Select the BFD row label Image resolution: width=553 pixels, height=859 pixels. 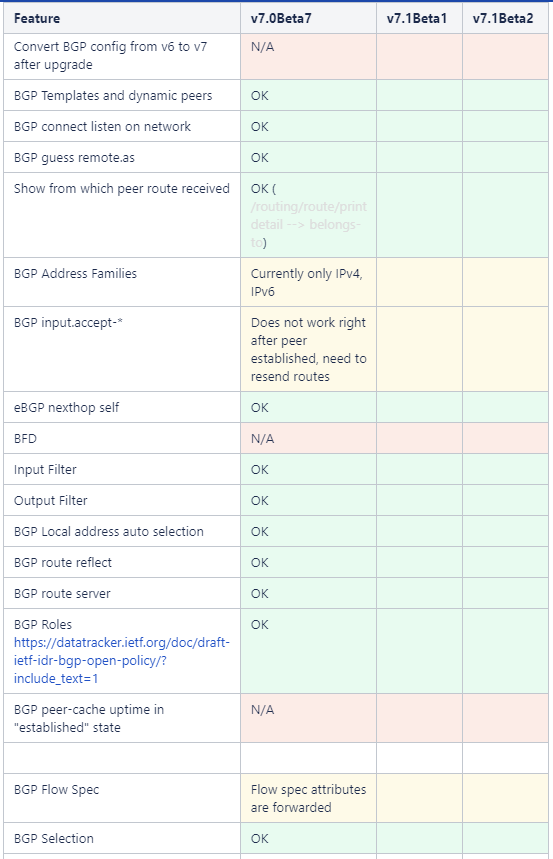pos(25,438)
